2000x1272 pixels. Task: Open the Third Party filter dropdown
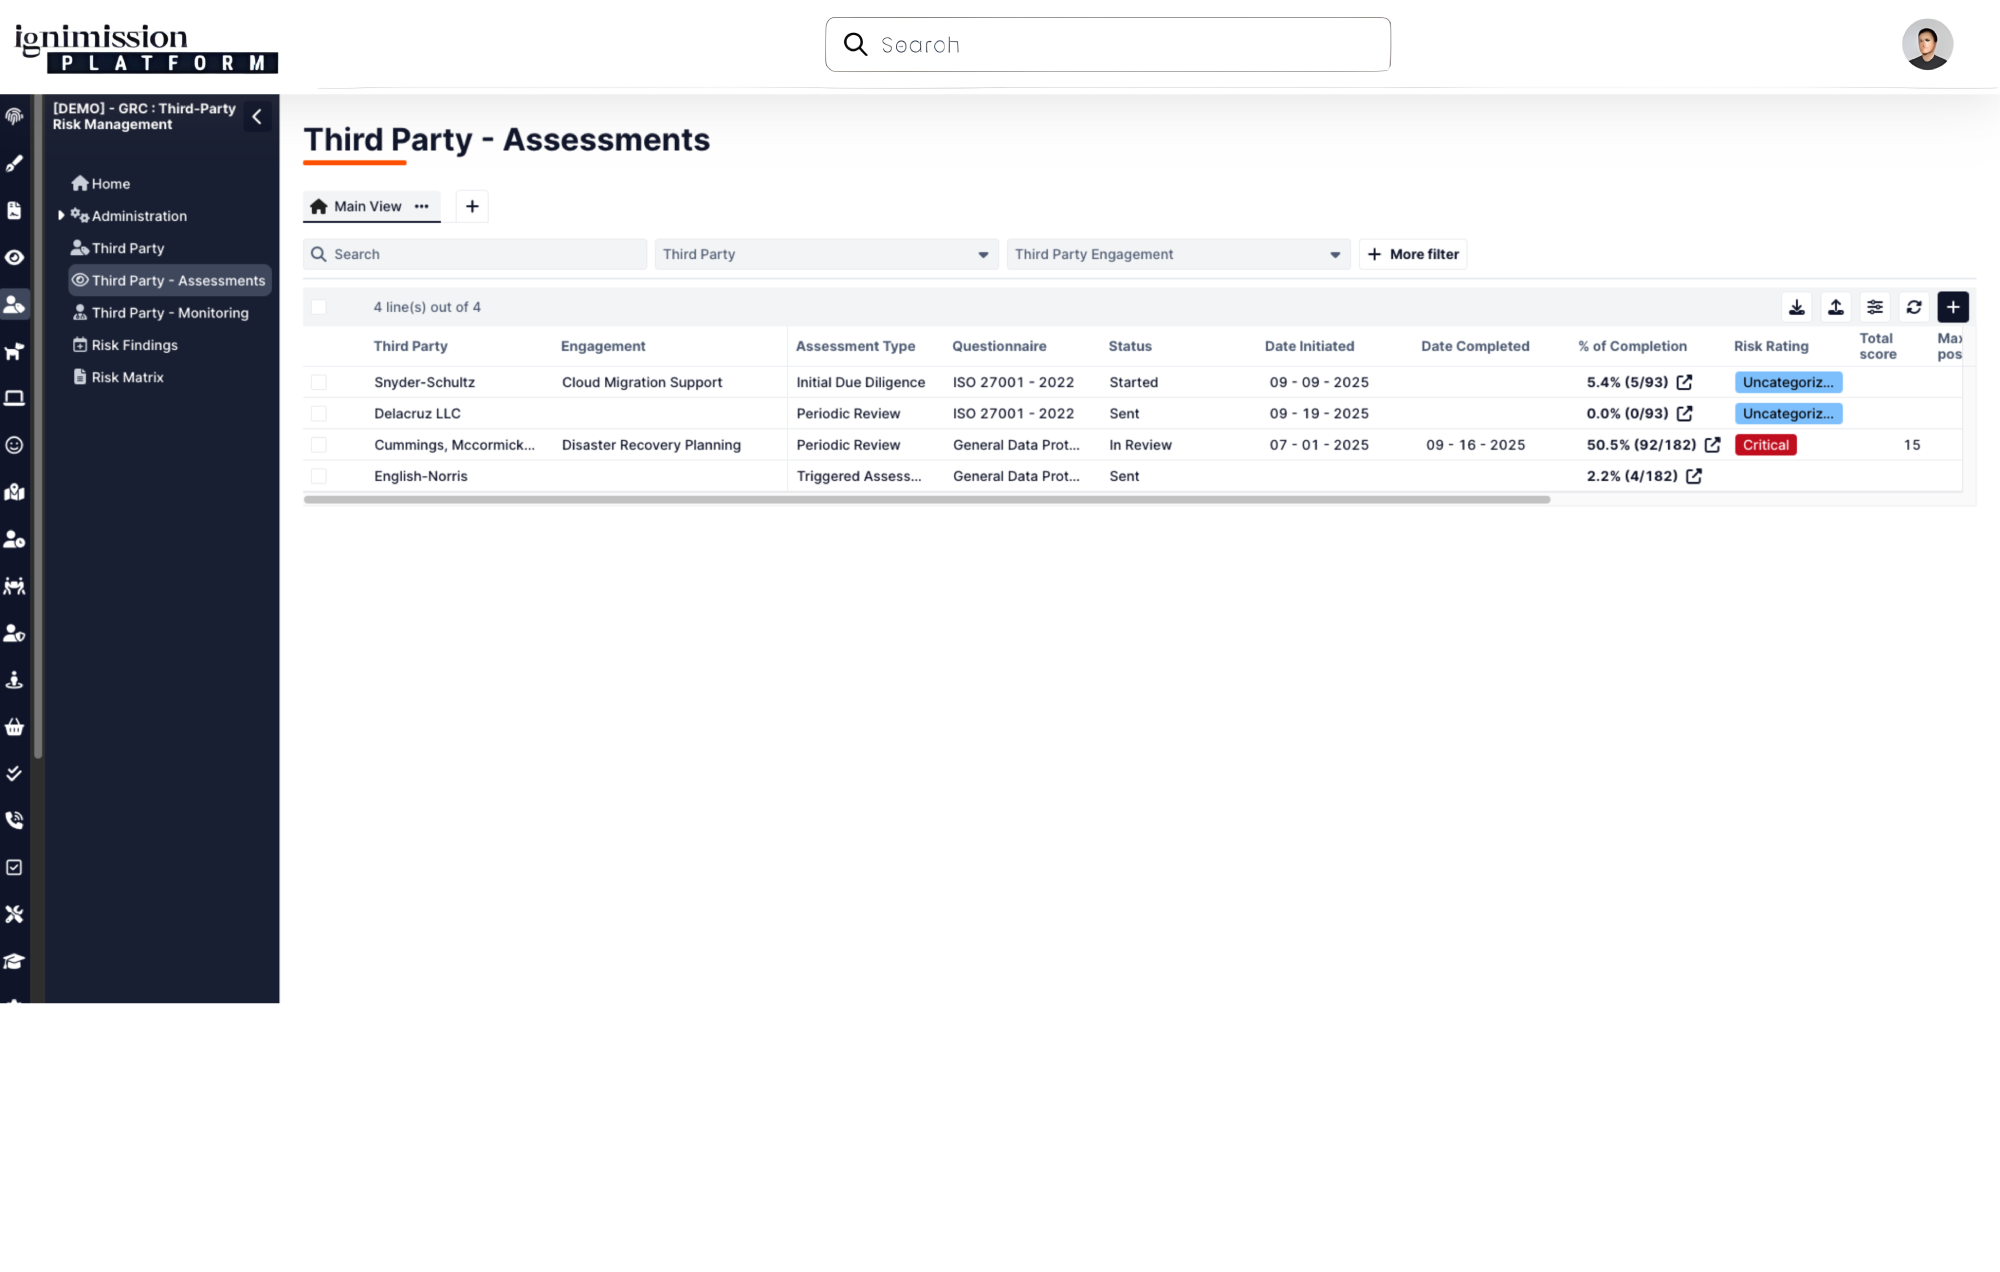tap(826, 254)
